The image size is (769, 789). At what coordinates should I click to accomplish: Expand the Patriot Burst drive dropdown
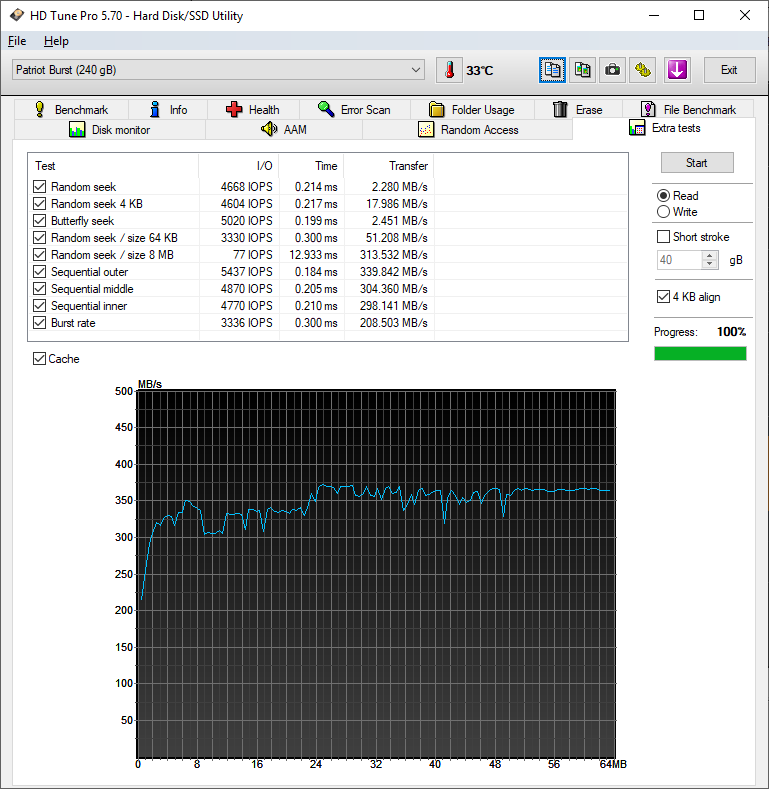[416, 70]
